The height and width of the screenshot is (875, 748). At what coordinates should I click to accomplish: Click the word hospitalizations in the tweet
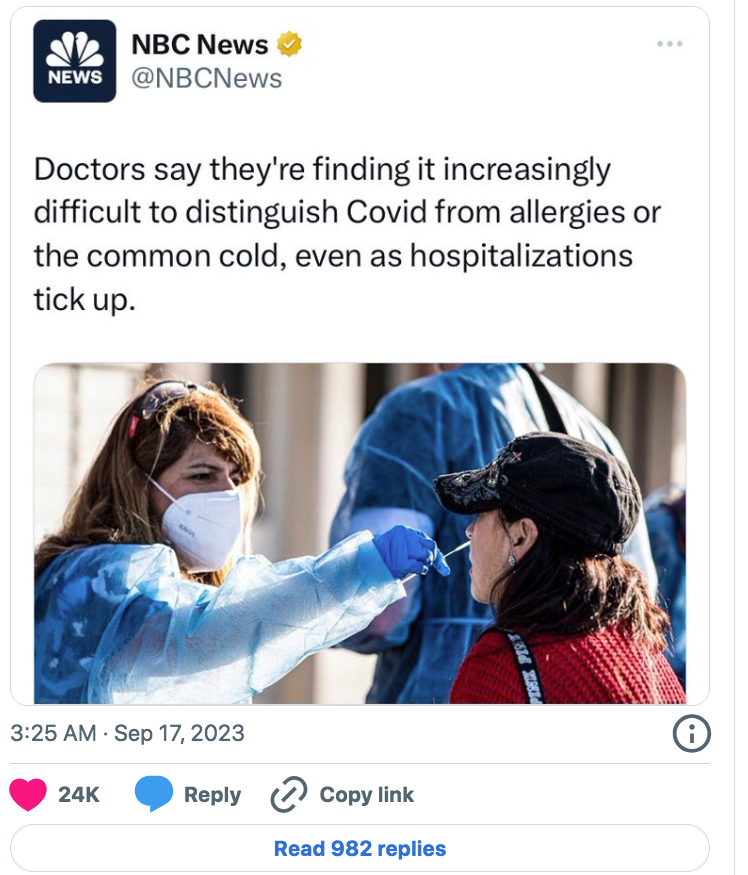521,256
